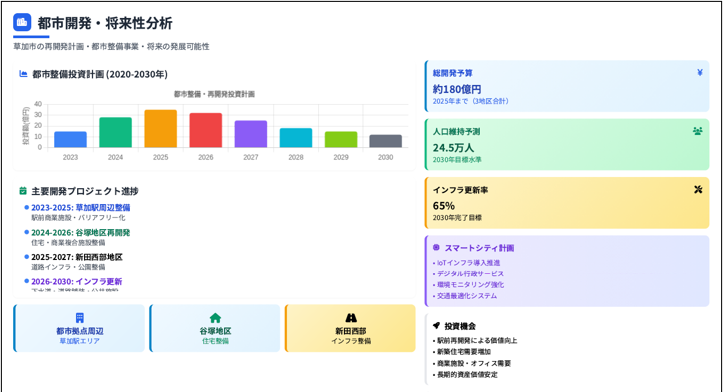Click the IoTインフラ導入推進 bullet
The image size is (723, 392).
[467, 263]
